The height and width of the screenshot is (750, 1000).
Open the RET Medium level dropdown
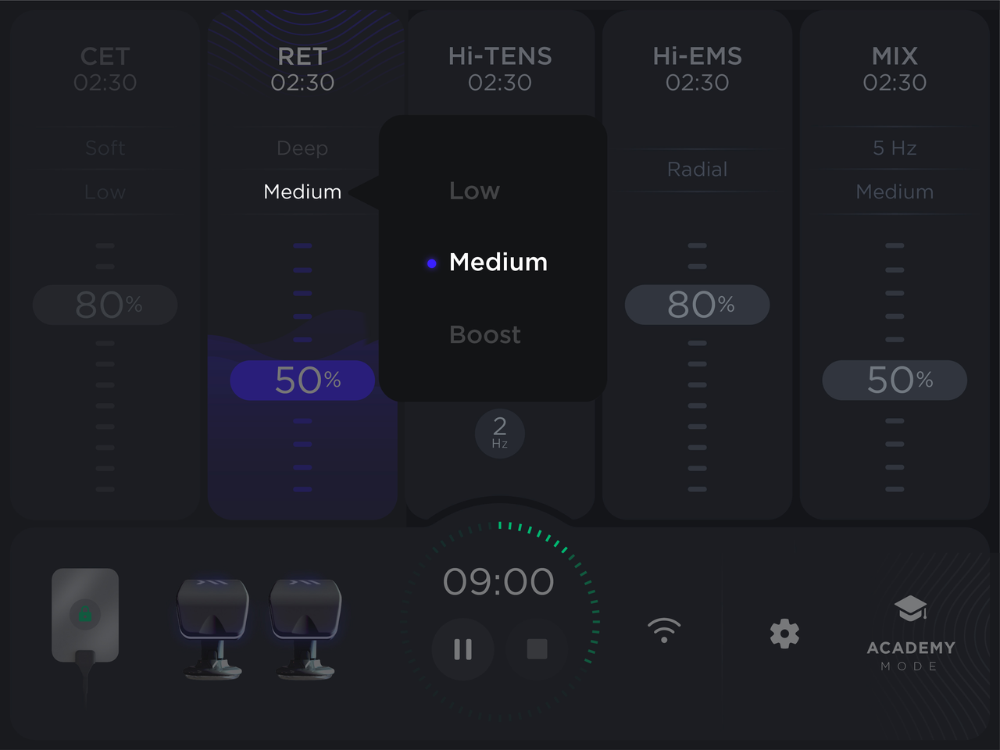click(x=302, y=192)
